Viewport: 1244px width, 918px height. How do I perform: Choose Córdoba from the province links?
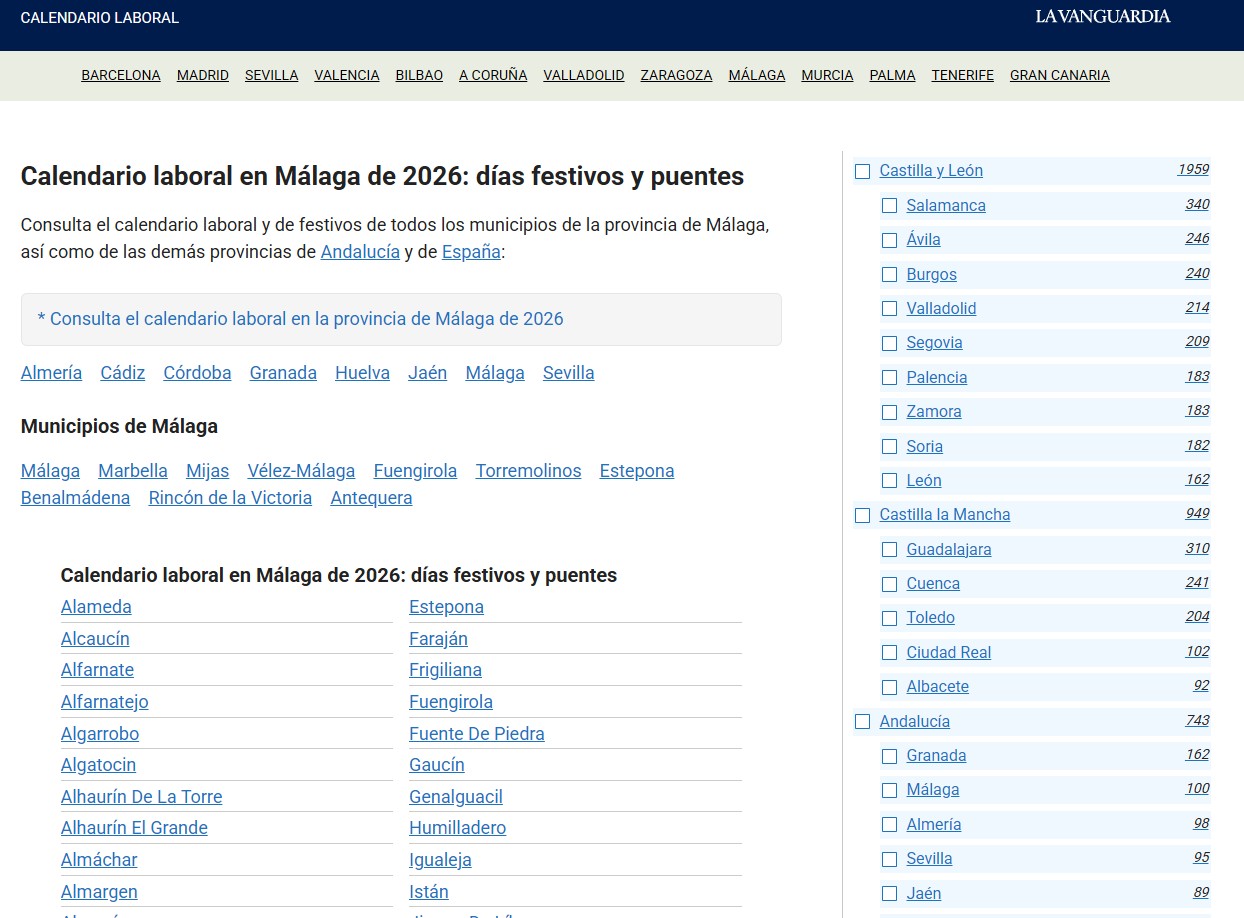point(197,373)
